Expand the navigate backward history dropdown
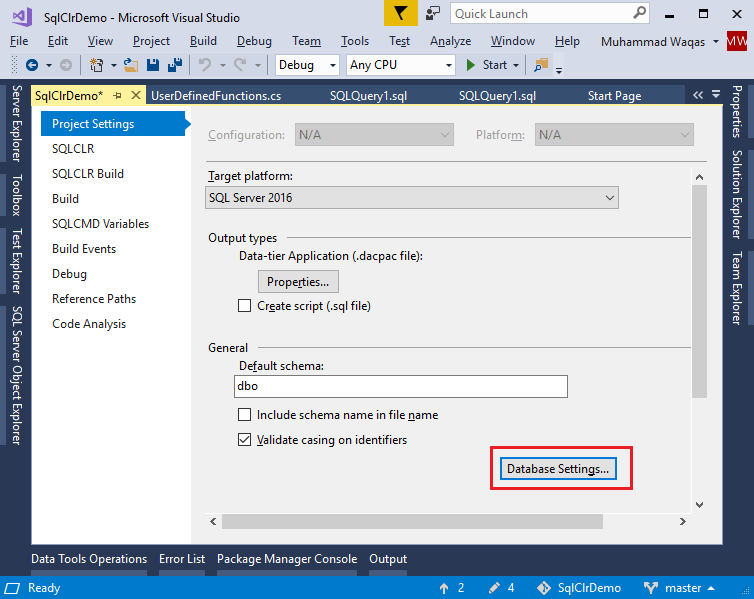This screenshot has width=754, height=599. (x=49, y=65)
